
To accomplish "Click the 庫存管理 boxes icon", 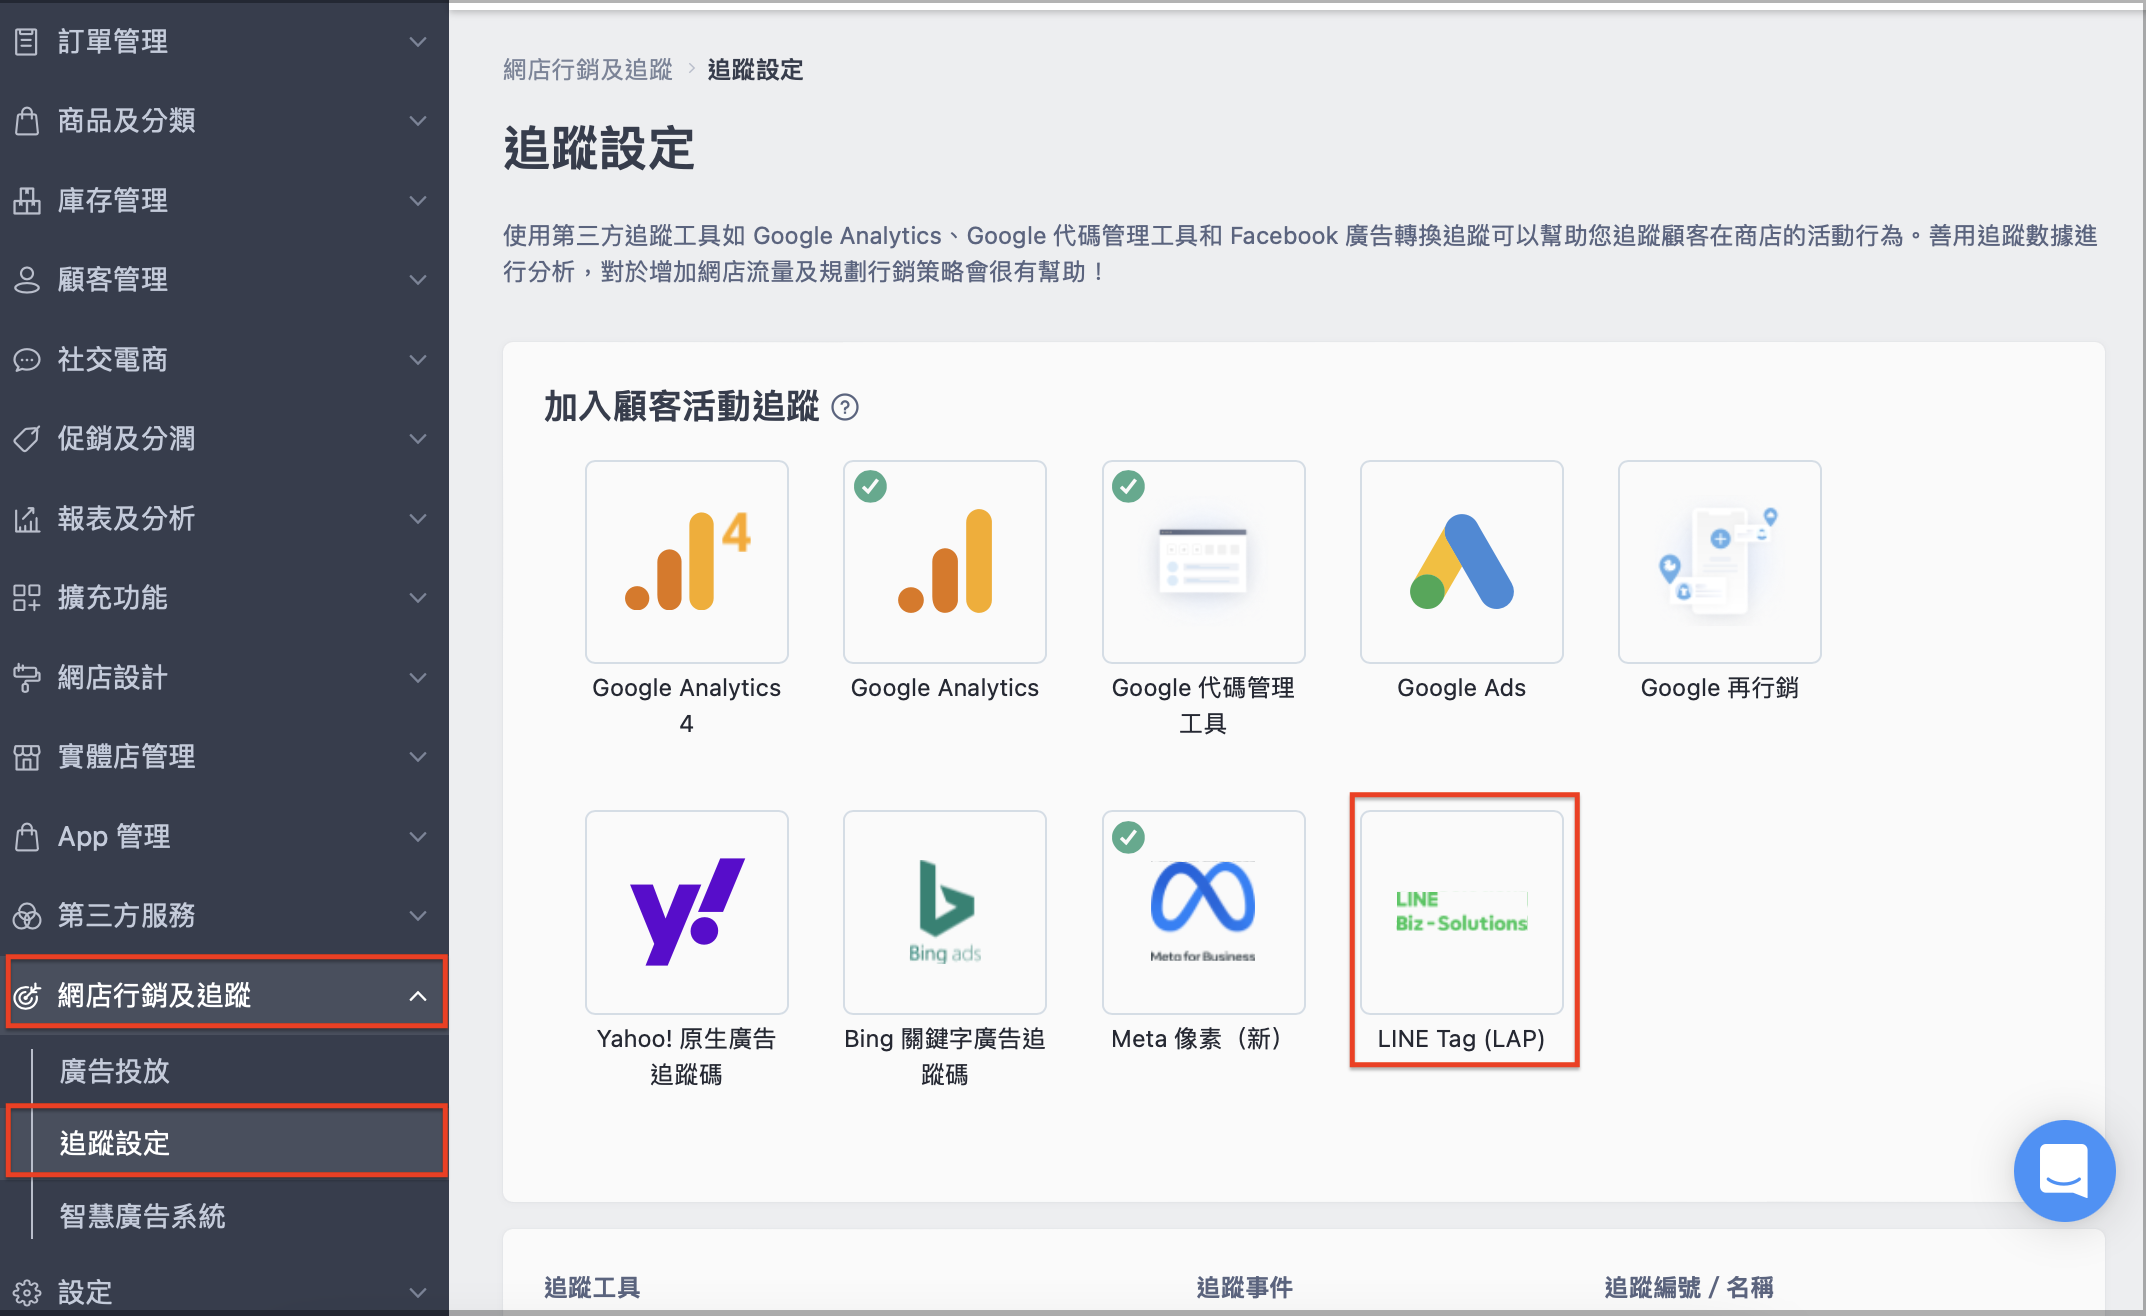I will click(x=27, y=201).
